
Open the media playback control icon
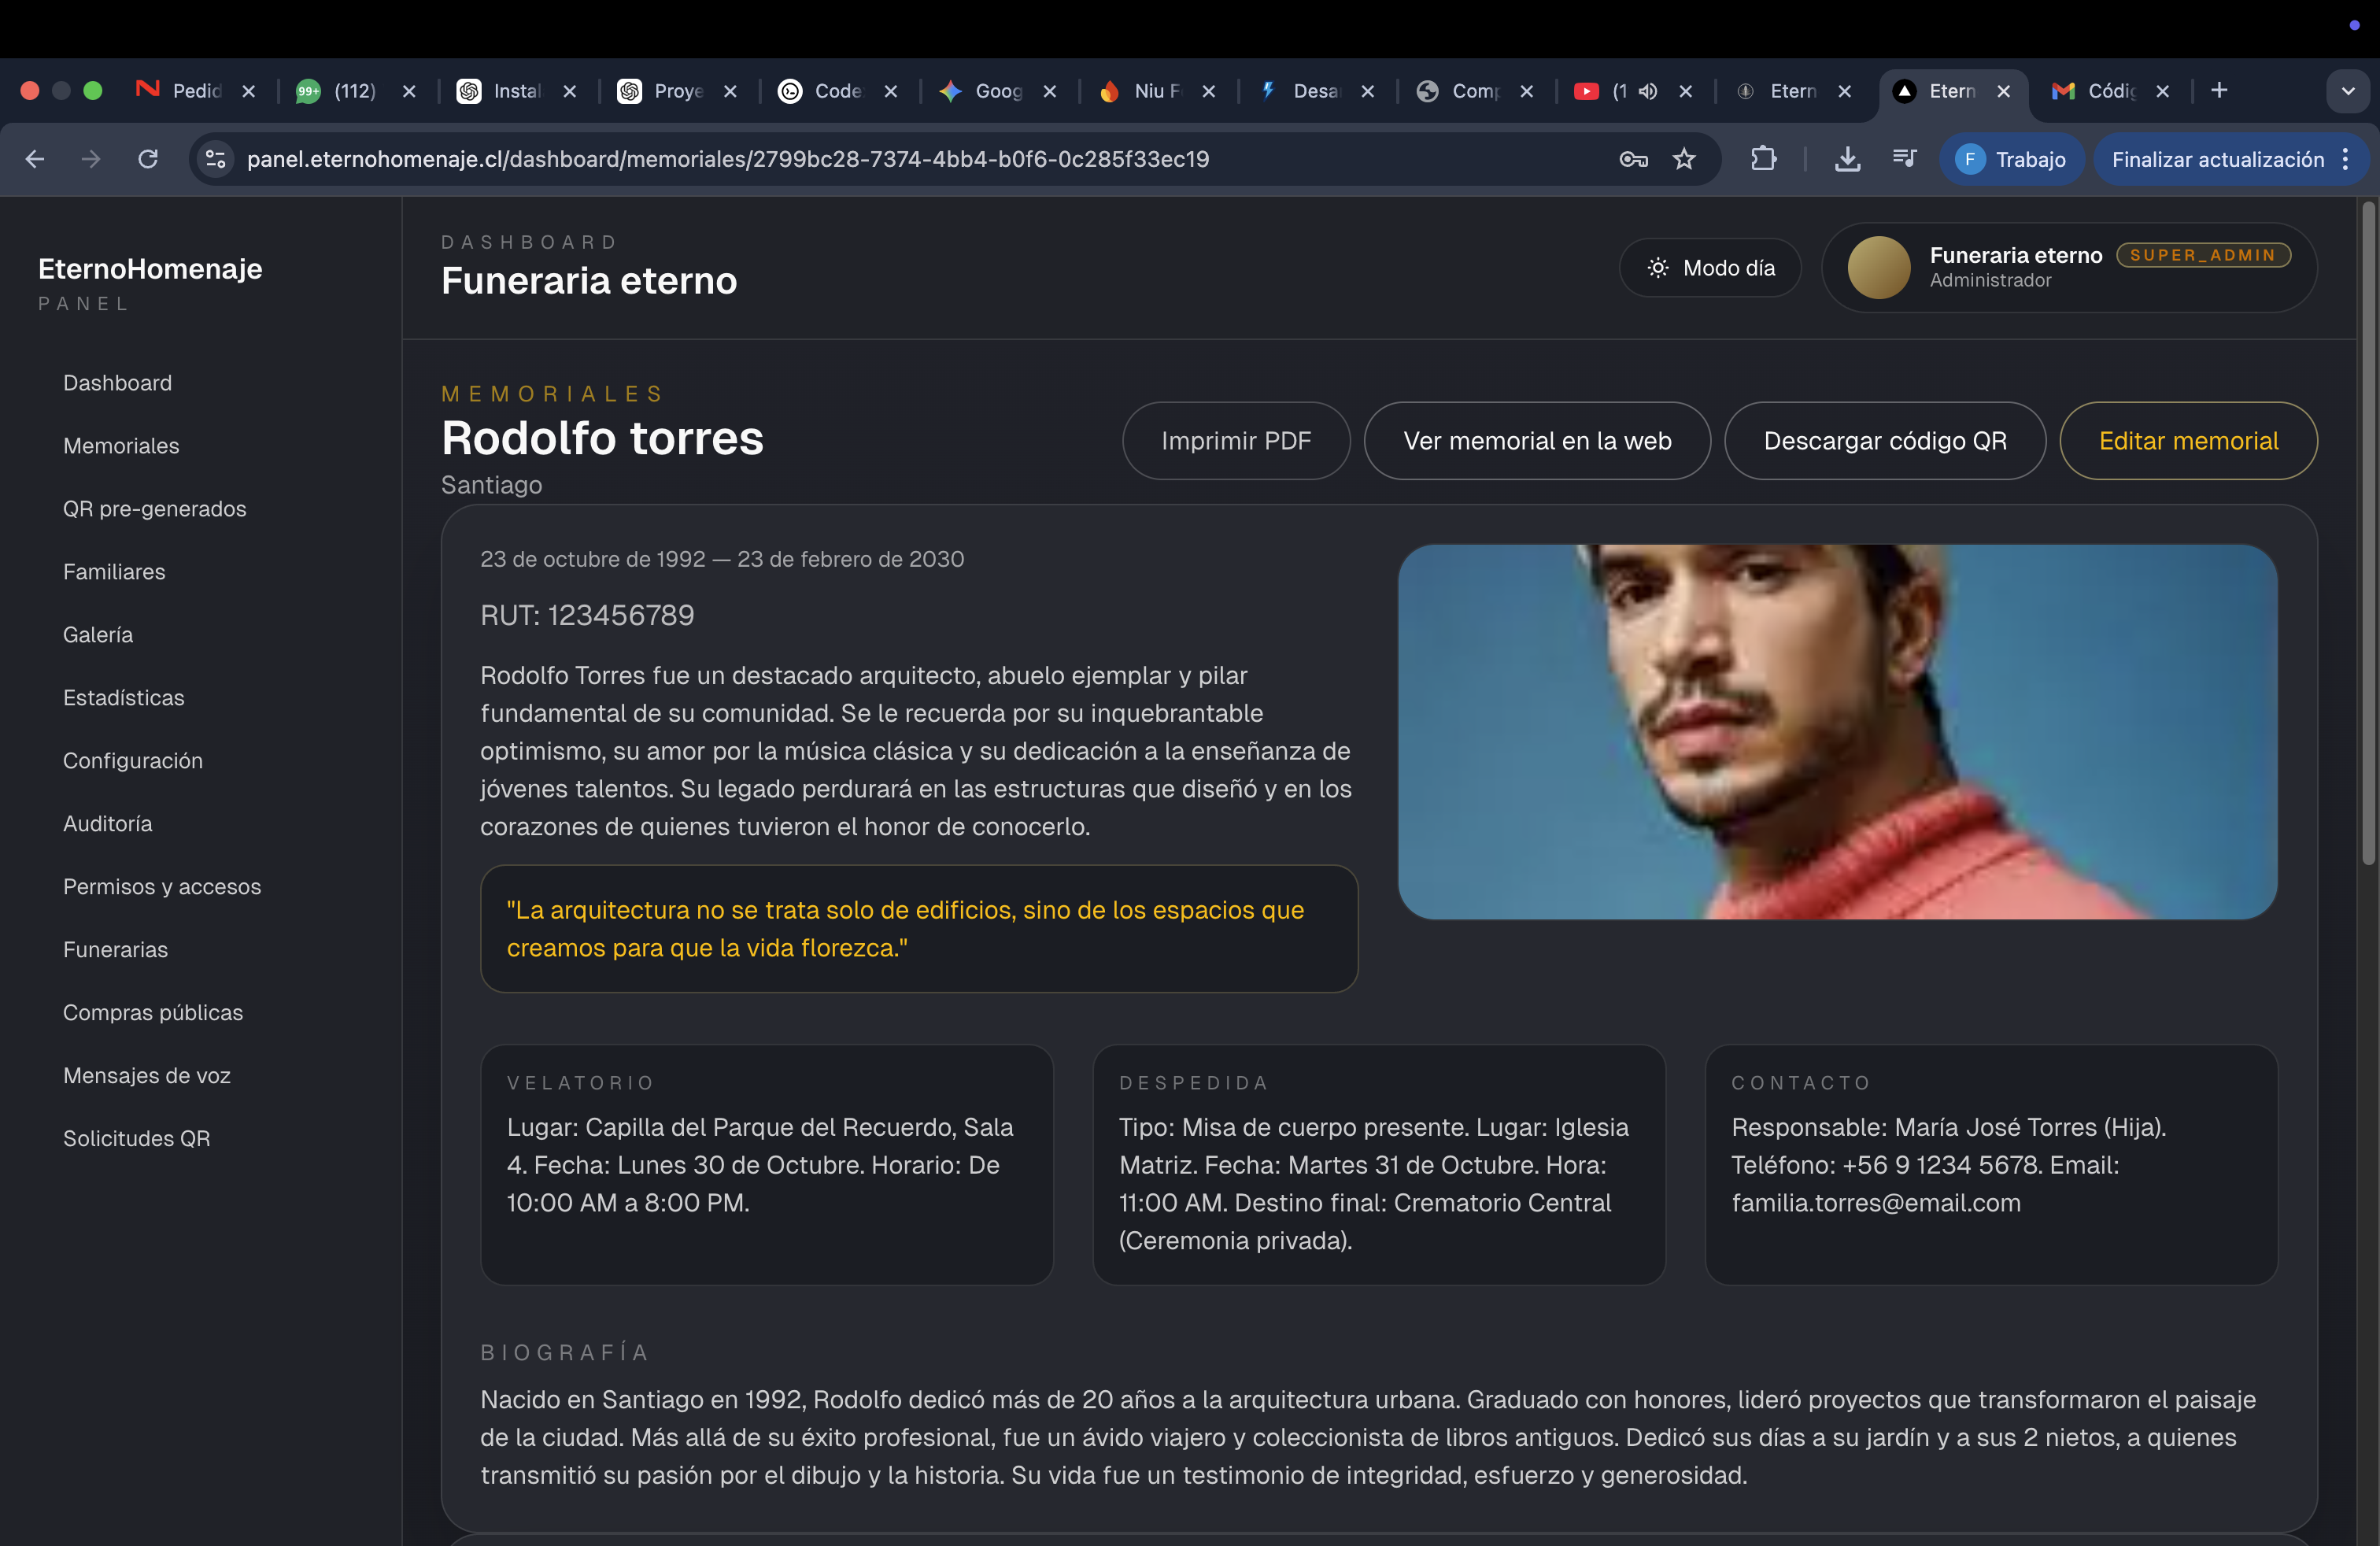click(x=1904, y=159)
